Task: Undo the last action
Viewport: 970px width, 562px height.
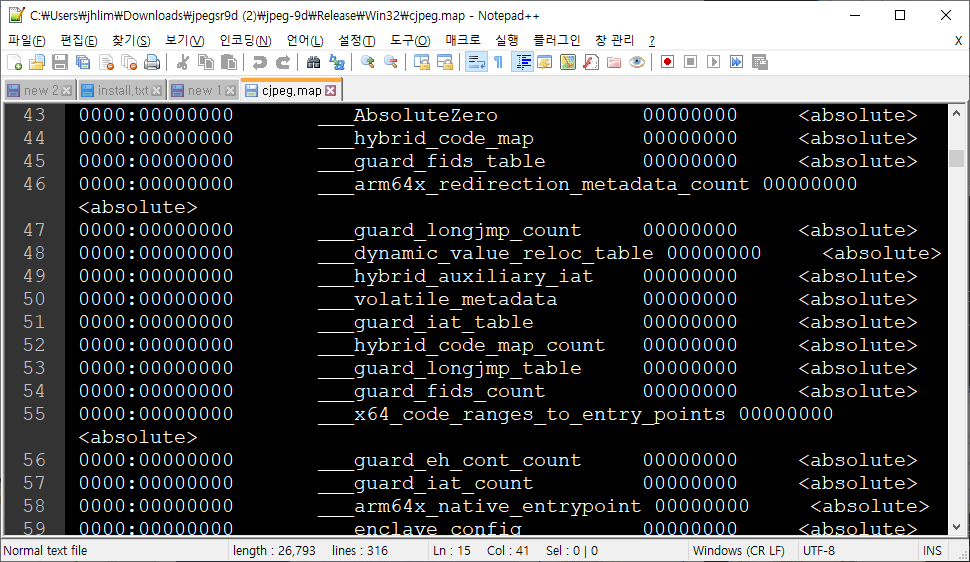Action: (x=260, y=63)
